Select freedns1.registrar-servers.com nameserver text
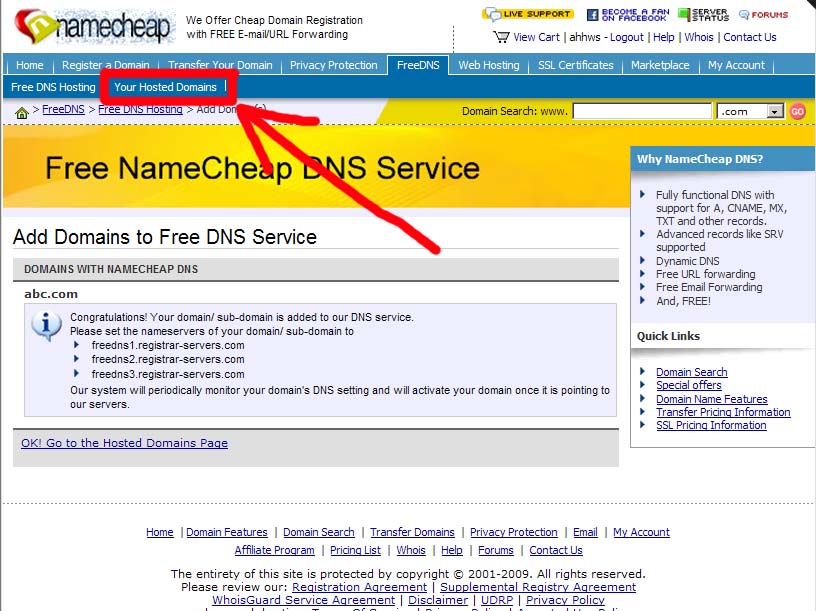816x611 pixels. (x=168, y=345)
